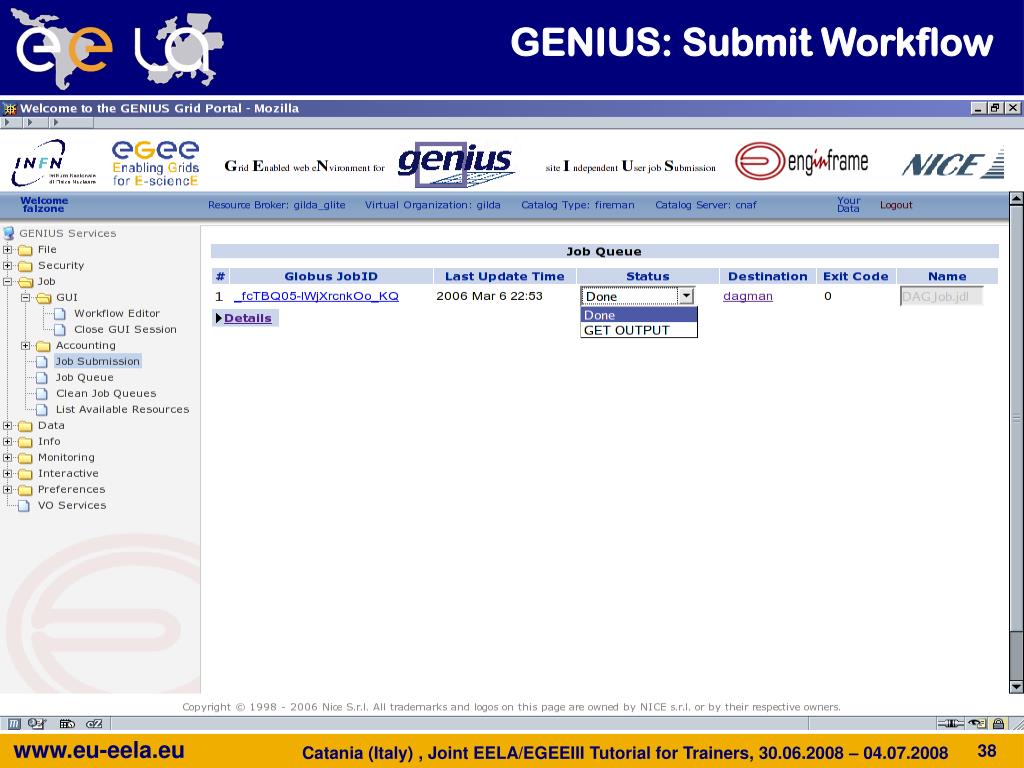The image size is (1024, 768).
Task: Expand the Details link
Action: (248, 318)
